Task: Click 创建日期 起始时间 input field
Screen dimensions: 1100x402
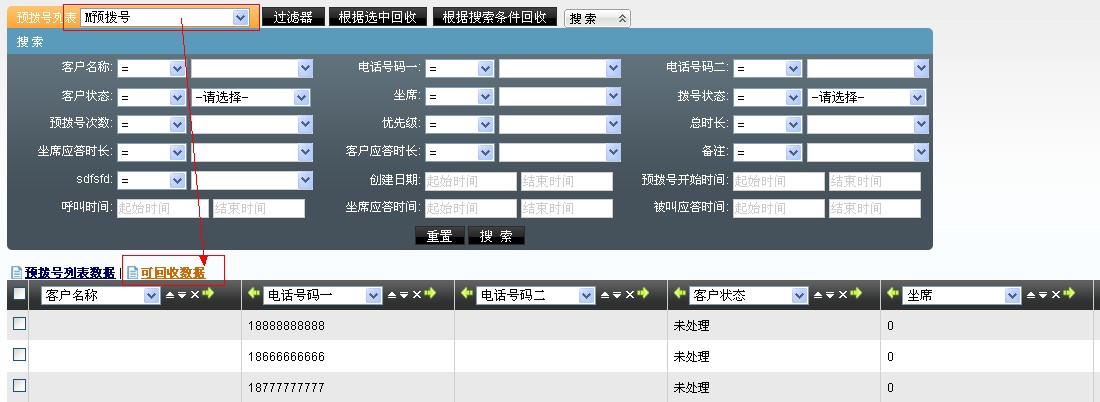Action: (x=471, y=181)
